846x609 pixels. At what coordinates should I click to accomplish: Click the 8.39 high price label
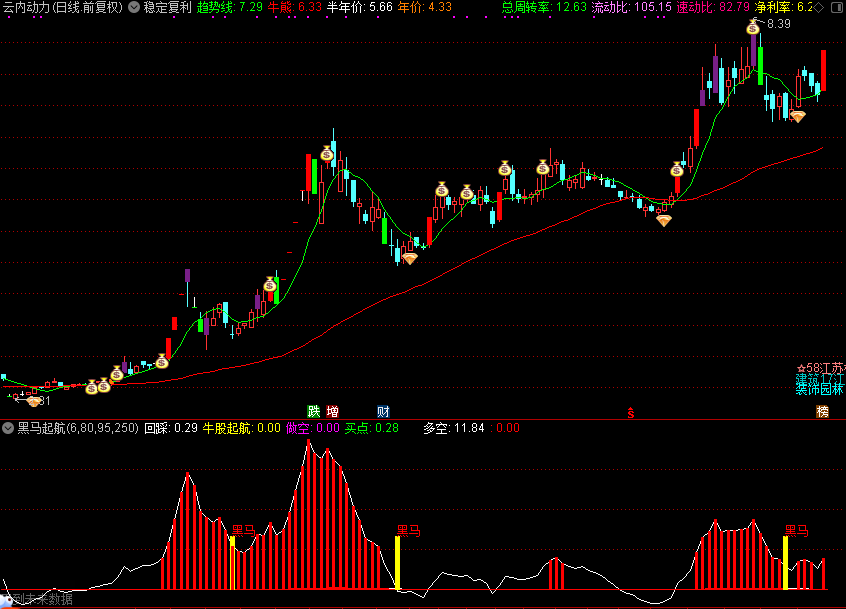(x=779, y=24)
